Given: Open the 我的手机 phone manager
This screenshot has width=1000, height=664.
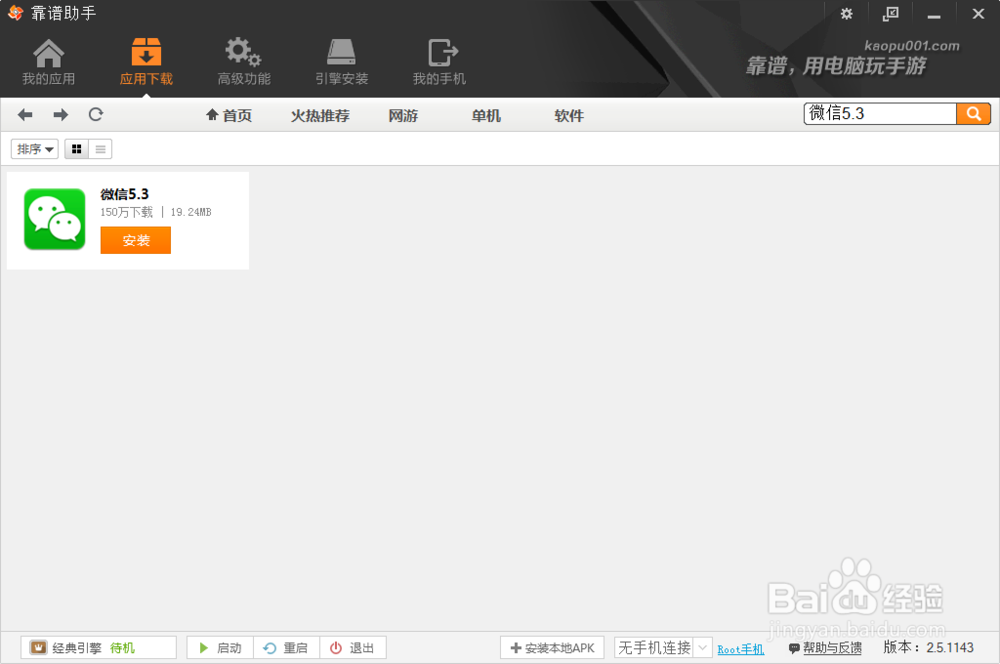Looking at the screenshot, I should 438,60.
